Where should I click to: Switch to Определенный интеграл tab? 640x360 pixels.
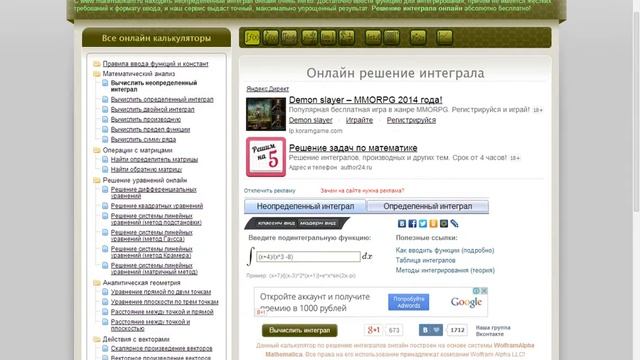(428, 207)
